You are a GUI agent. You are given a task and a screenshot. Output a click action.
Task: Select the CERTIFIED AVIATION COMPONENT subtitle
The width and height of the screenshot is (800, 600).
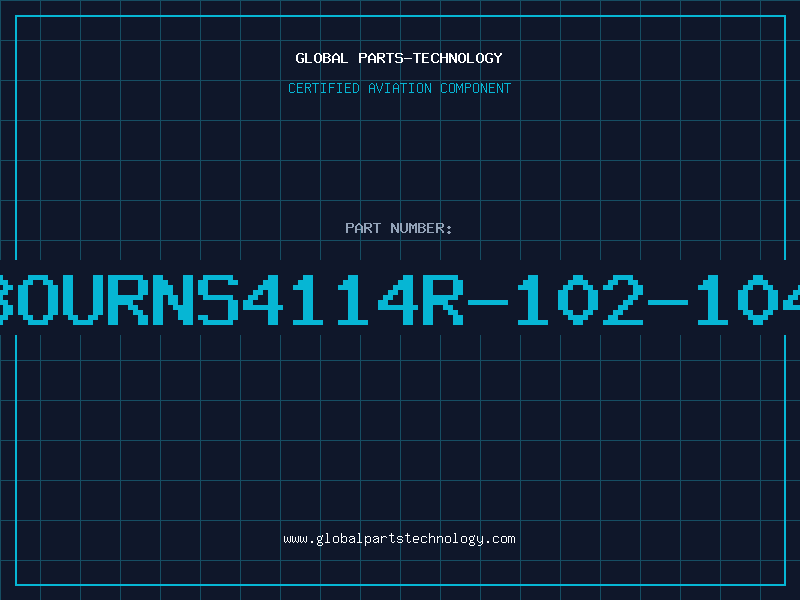click(x=399, y=88)
